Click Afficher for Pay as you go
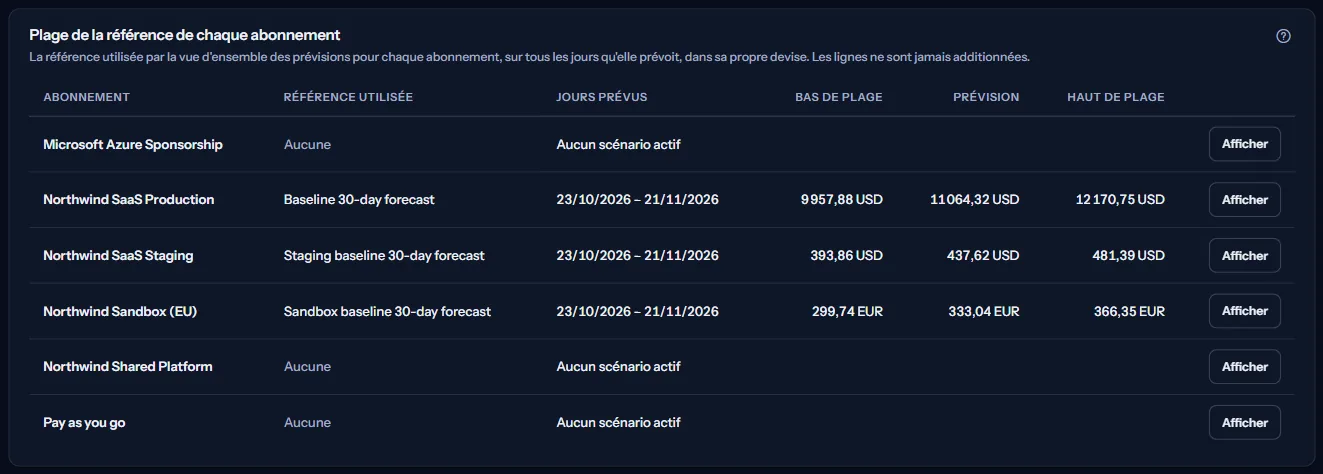This screenshot has width=1323, height=474. (x=1244, y=422)
